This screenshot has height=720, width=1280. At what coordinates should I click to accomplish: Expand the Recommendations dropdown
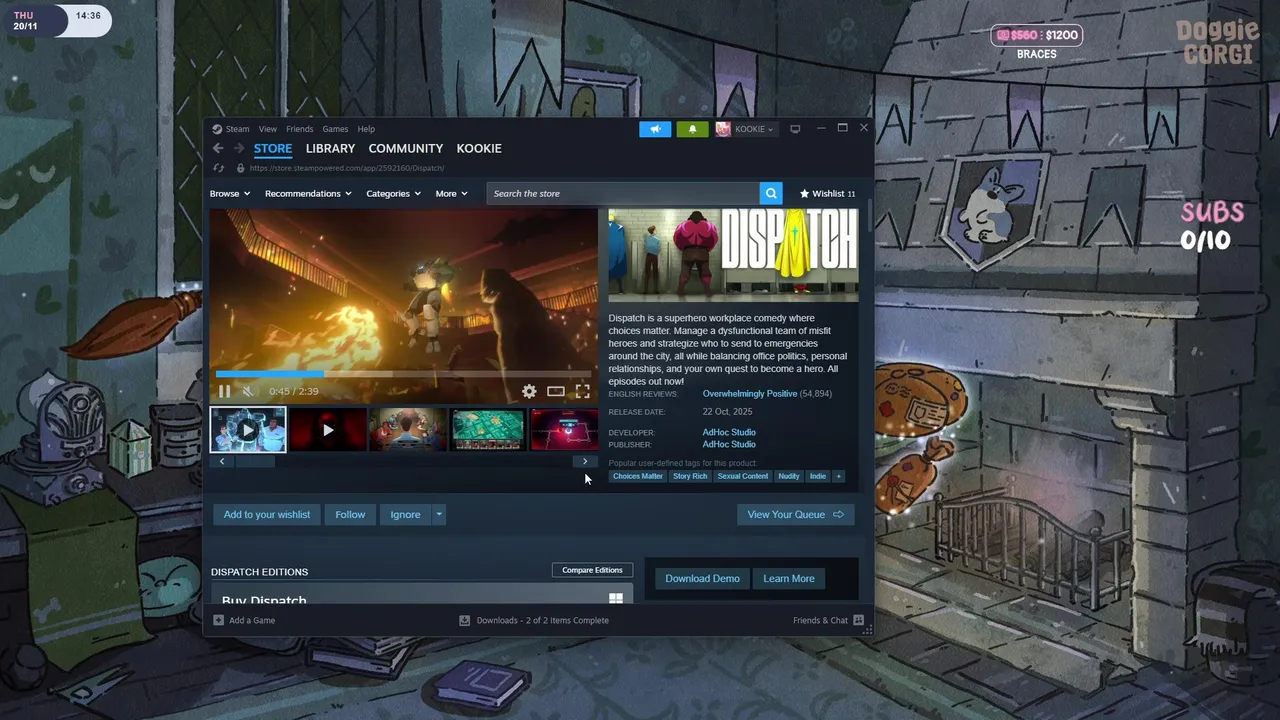[308, 193]
